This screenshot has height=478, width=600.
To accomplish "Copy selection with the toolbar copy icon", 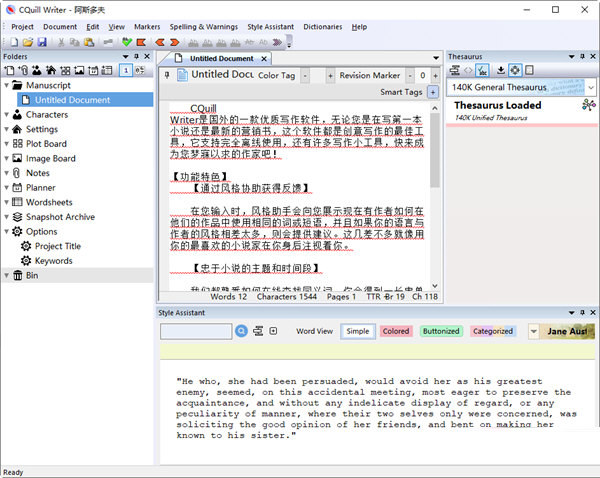I will click(75, 42).
